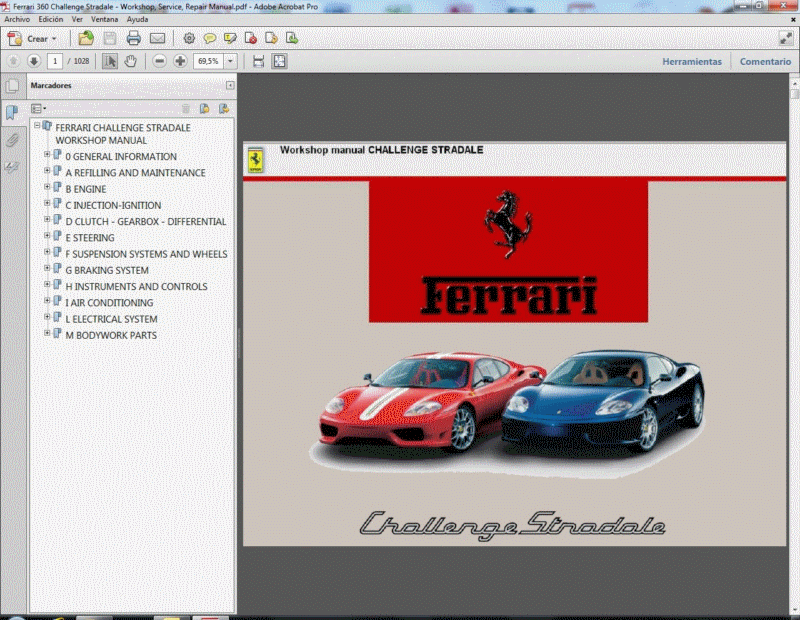Click the new bookmark icon
800x620 pixels.
[205, 108]
